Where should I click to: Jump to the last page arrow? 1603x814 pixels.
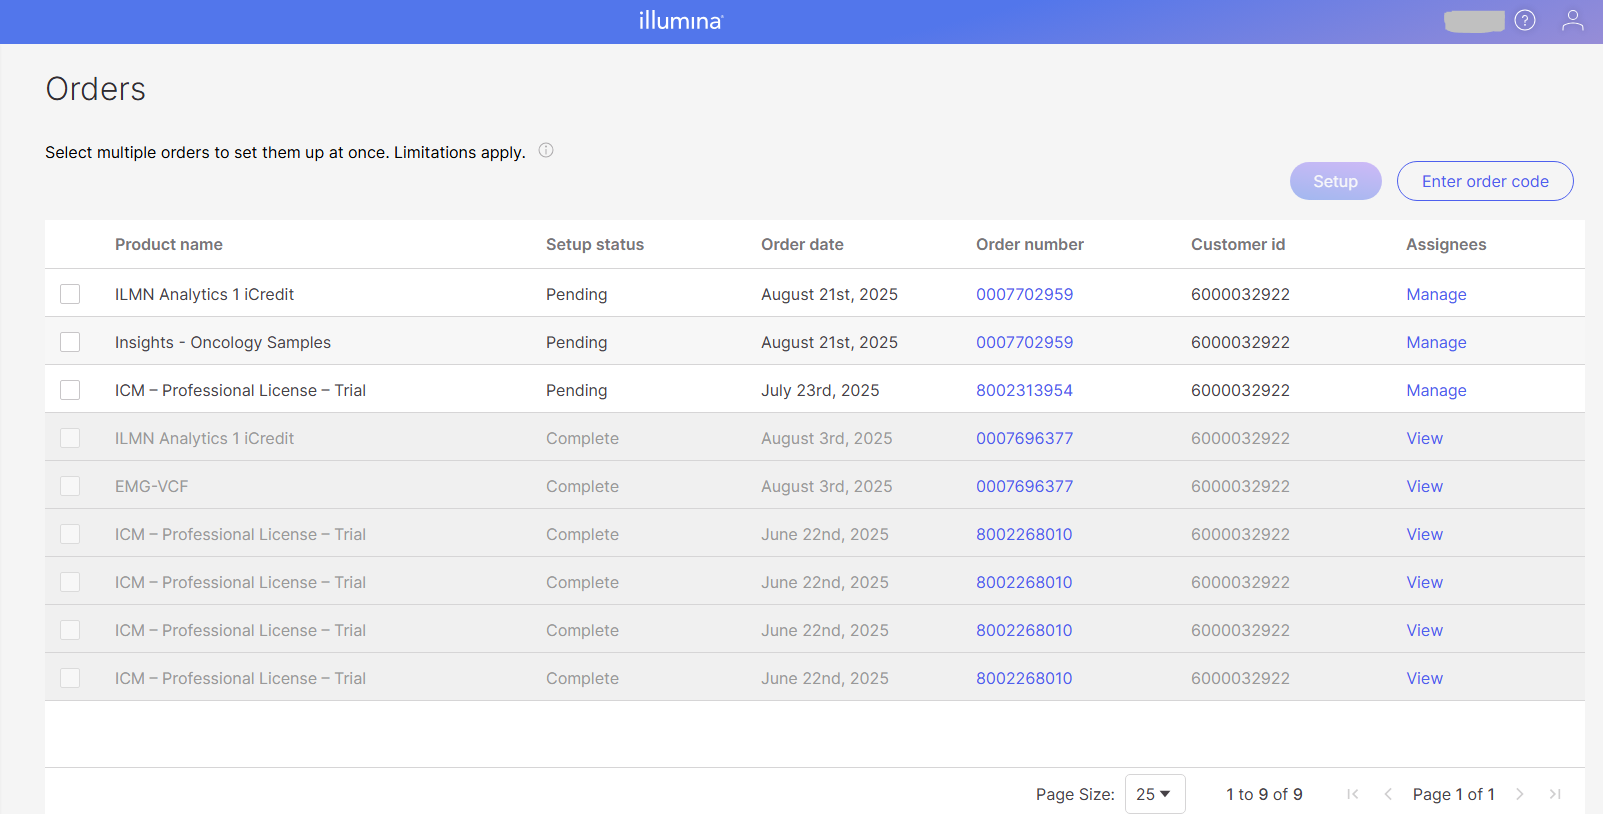[1555, 794]
